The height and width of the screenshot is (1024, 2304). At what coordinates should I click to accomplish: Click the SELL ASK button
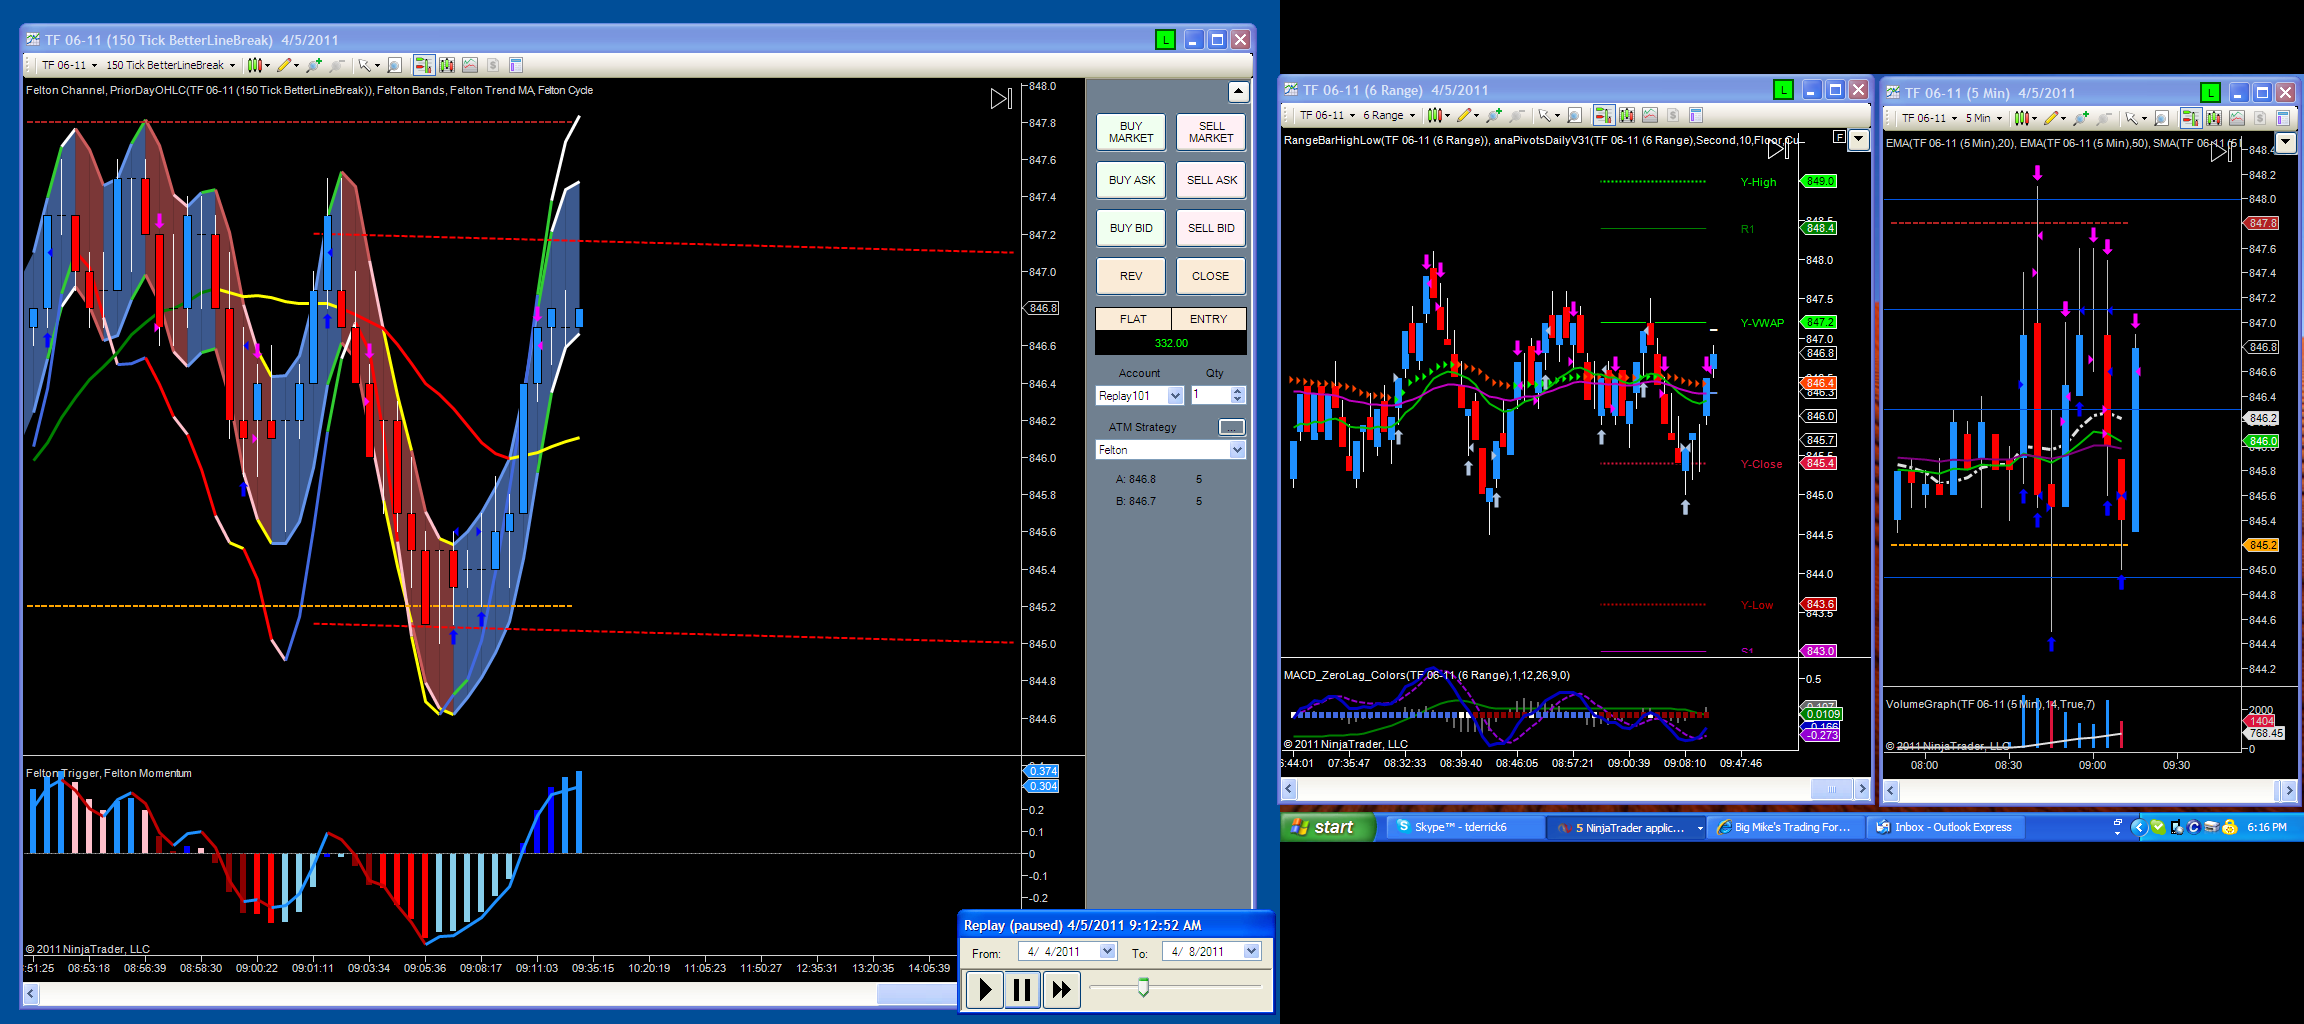click(x=1211, y=180)
